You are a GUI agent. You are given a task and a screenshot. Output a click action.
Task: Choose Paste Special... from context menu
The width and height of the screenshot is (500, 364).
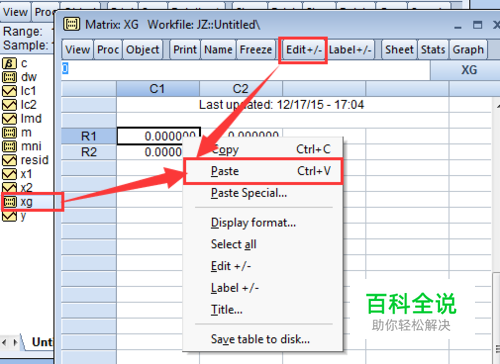point(263,193)
